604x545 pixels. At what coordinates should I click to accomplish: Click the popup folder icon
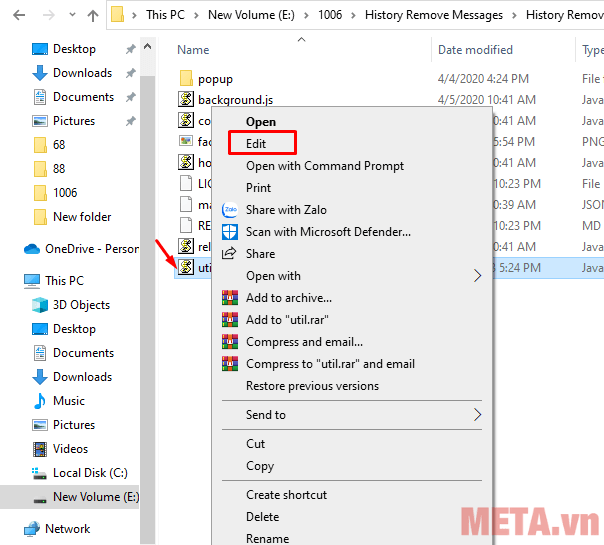click(x=186, y=78)
